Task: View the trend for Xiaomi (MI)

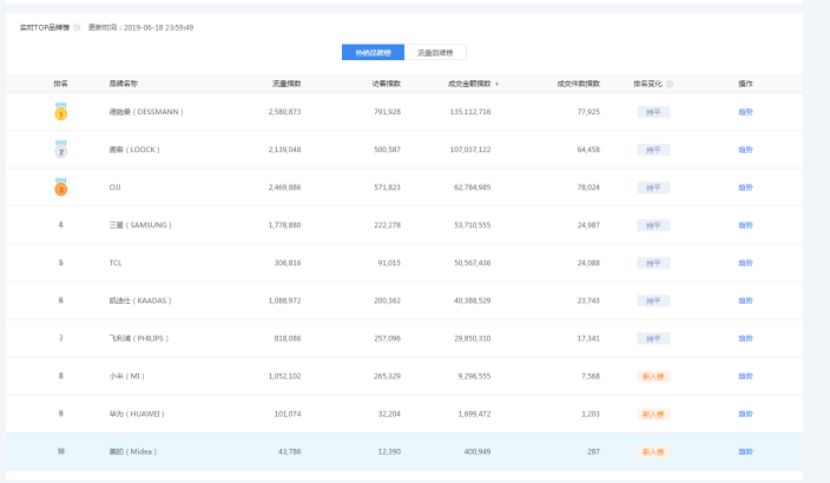Action: point(745,376)
